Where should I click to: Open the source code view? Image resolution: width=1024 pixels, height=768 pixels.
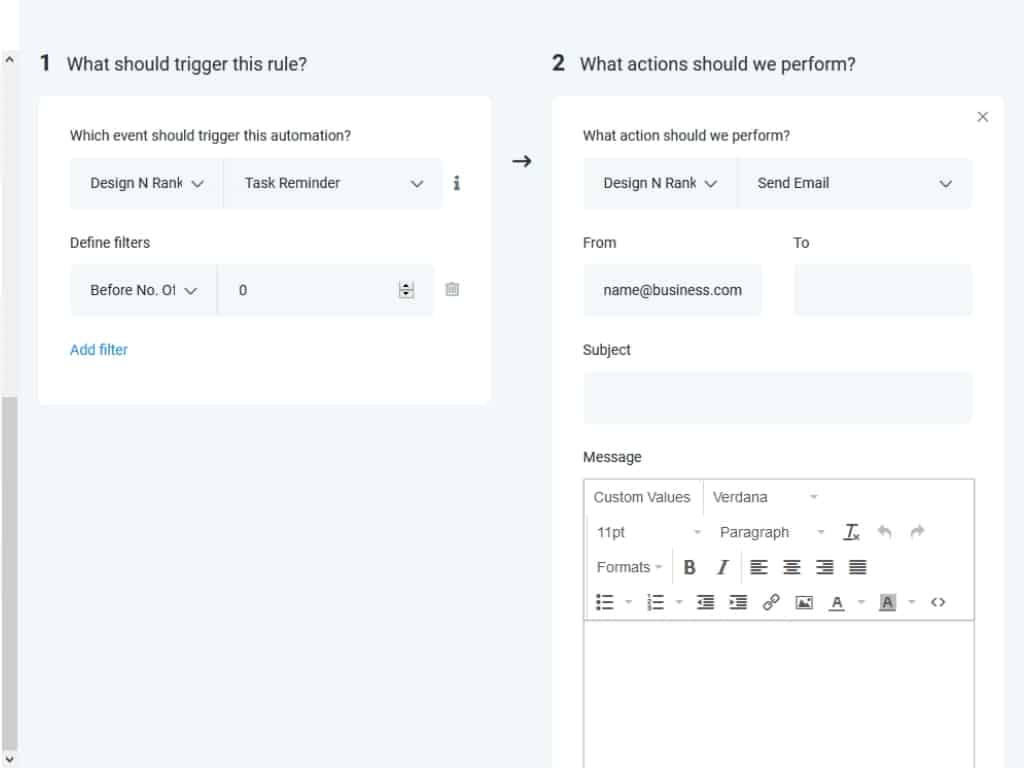pos(938,602)
